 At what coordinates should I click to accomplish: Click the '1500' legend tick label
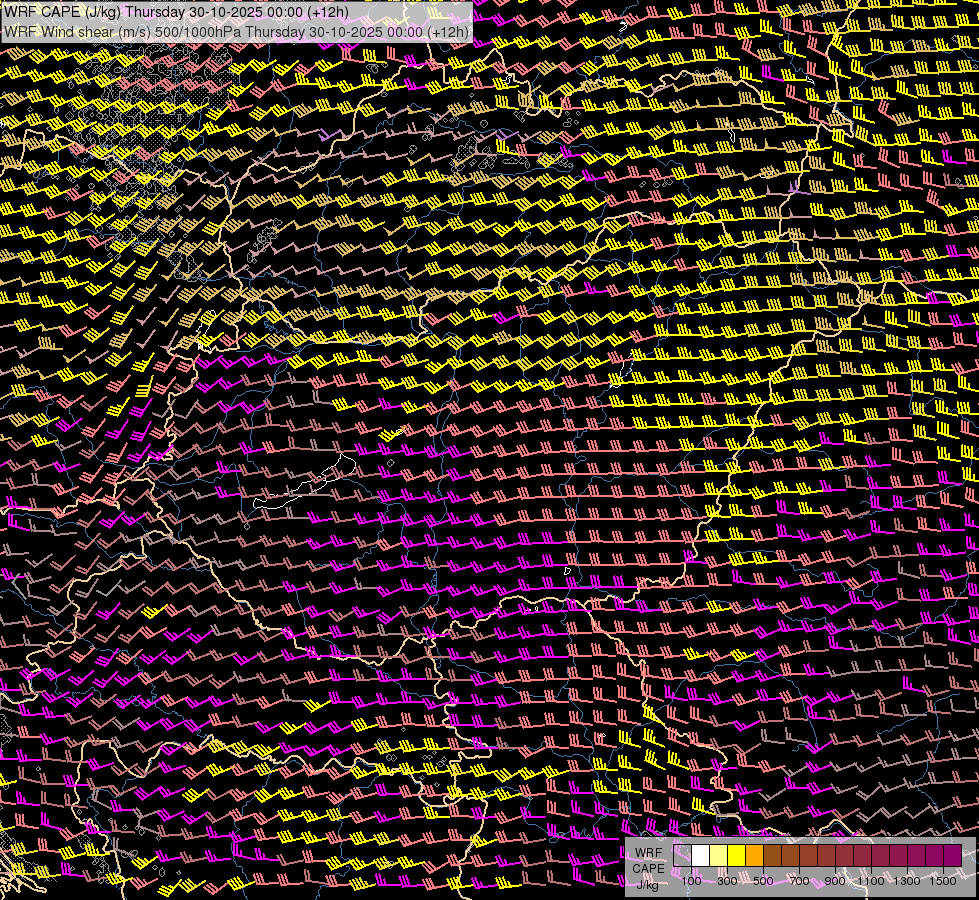point(943,881)
